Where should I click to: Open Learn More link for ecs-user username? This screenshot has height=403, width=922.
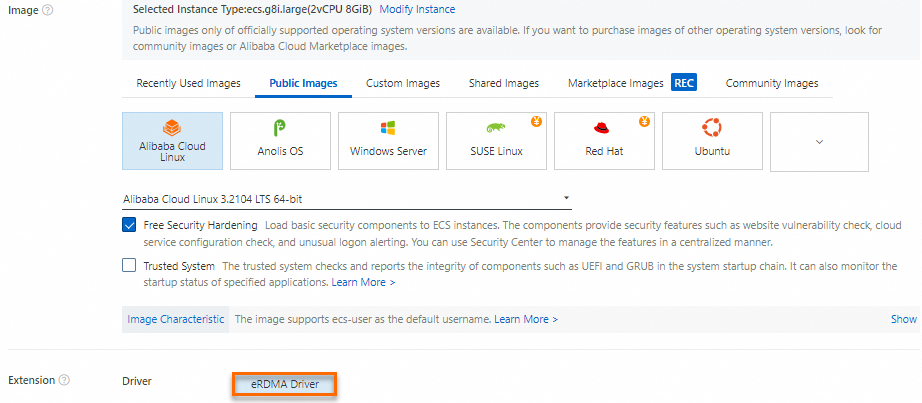pos(526,319)
